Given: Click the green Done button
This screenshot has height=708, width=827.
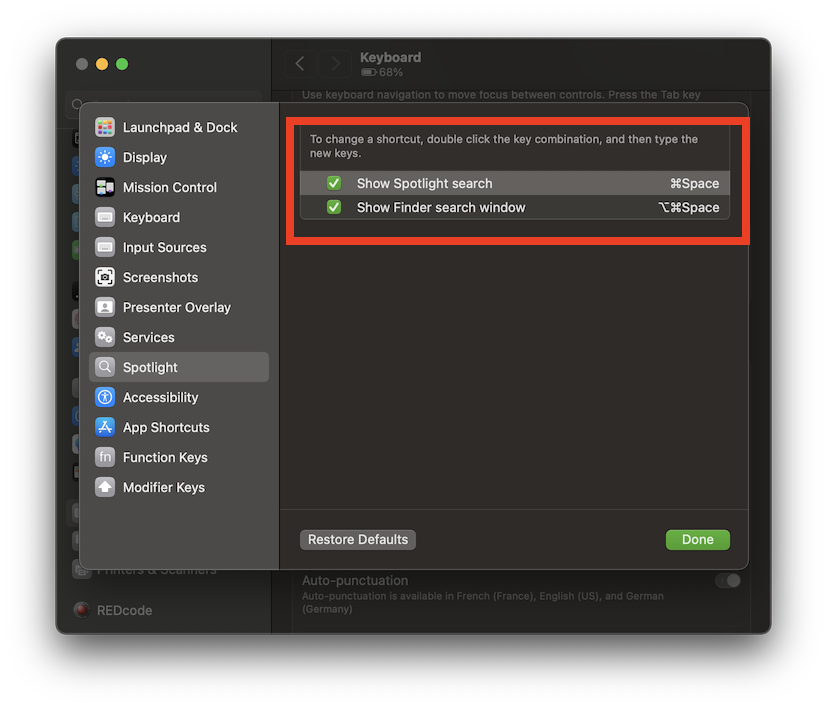Looking at the screenshot, I should coord(698,540).
